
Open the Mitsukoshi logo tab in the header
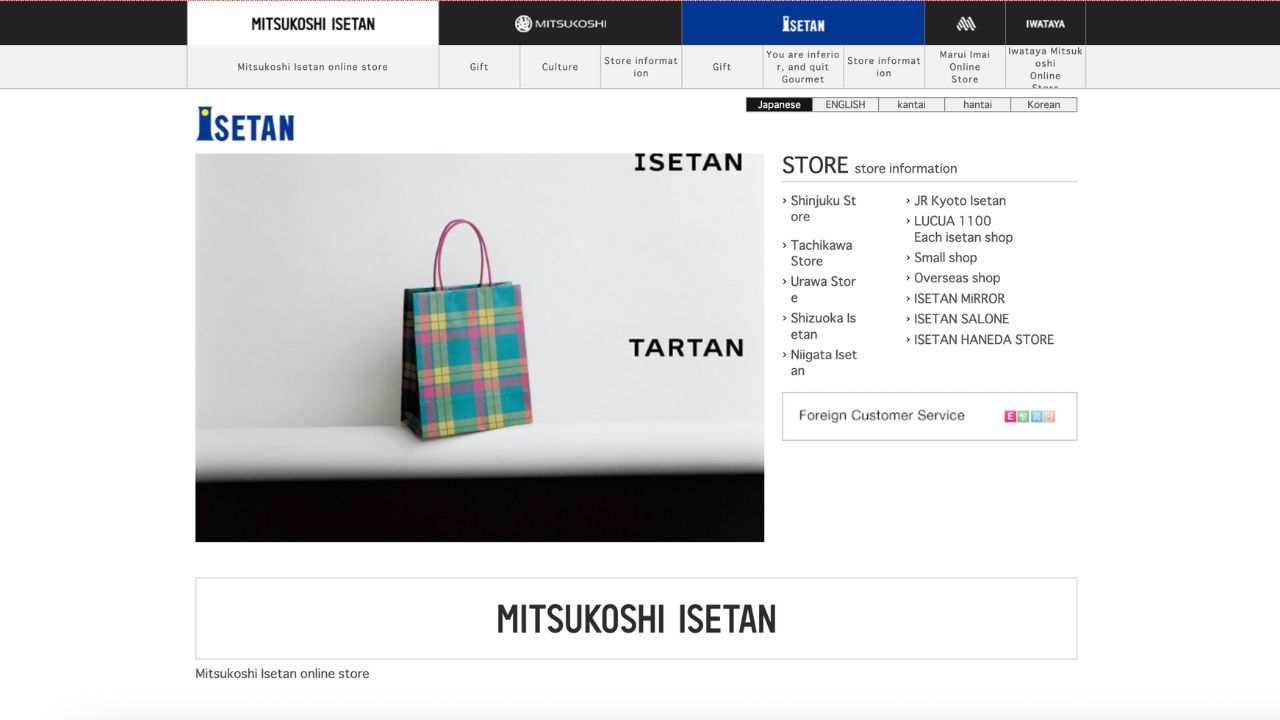pyautogui.click(x=560, y=23)
